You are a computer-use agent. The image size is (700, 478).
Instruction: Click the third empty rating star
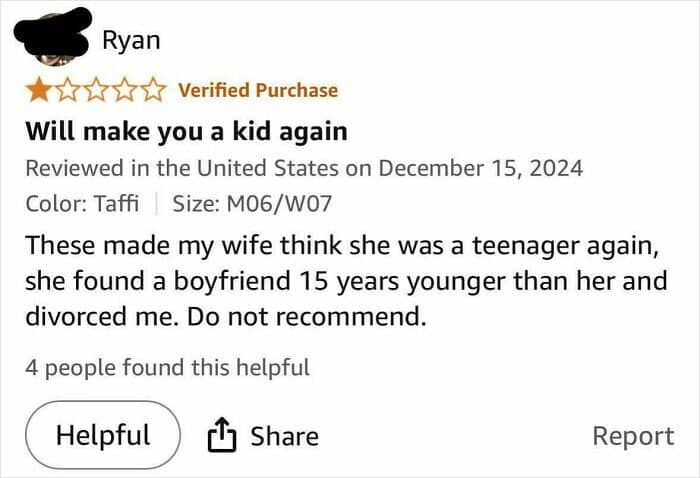pos(96,91)
